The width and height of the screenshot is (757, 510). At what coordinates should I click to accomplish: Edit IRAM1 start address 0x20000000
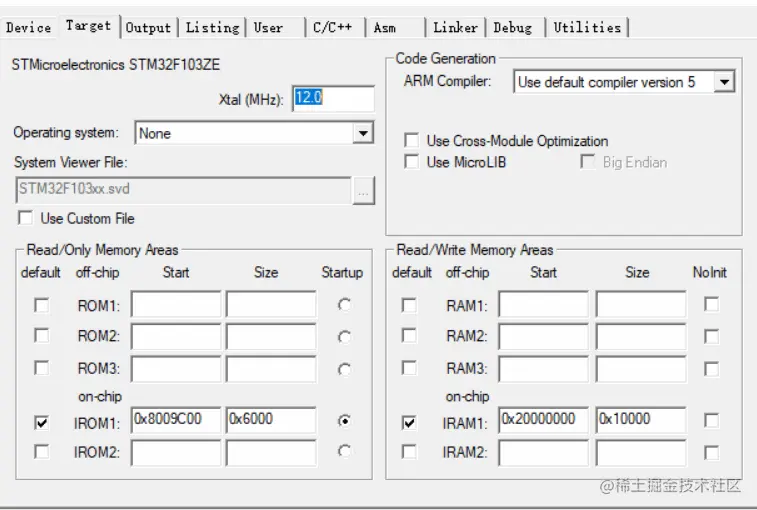(x=544, y=420)
